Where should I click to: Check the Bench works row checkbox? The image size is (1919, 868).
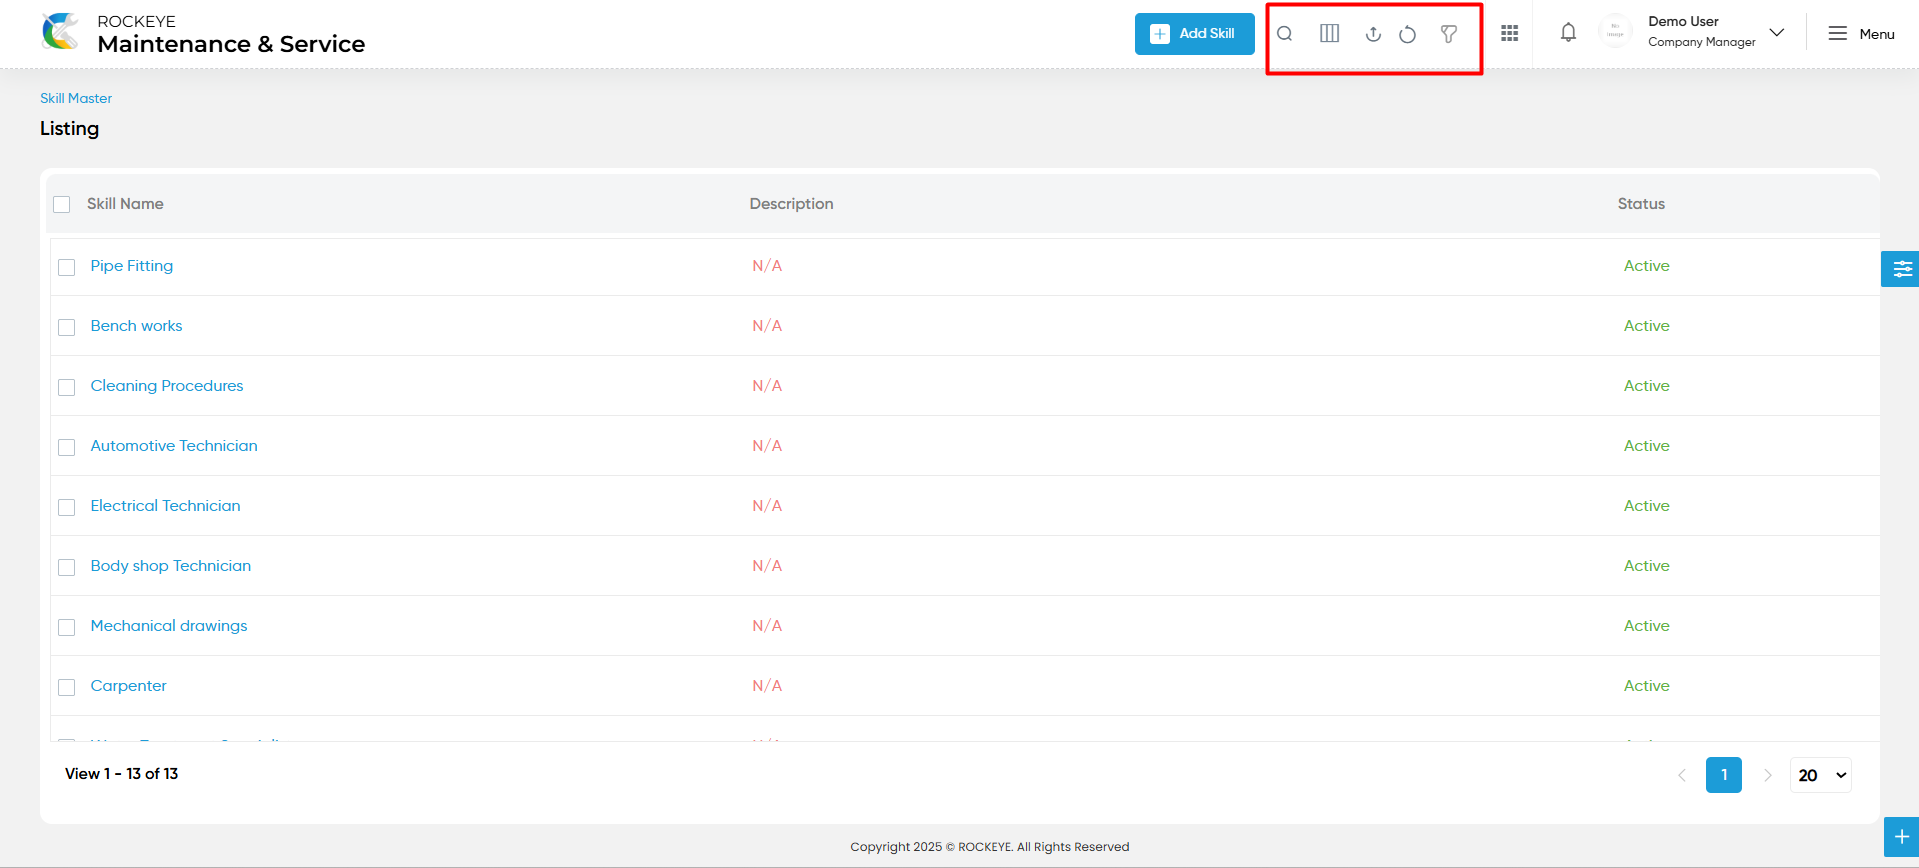pos(67,327)
